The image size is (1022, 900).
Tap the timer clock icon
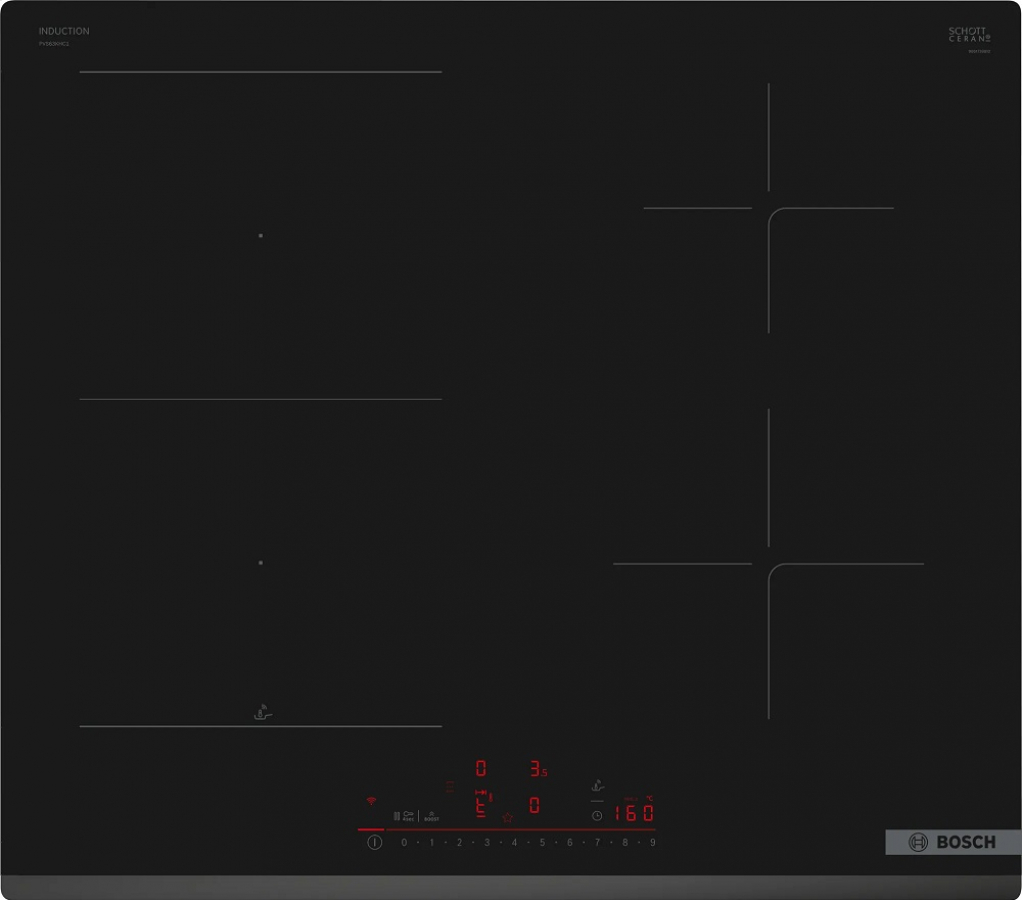coord(597,815)
